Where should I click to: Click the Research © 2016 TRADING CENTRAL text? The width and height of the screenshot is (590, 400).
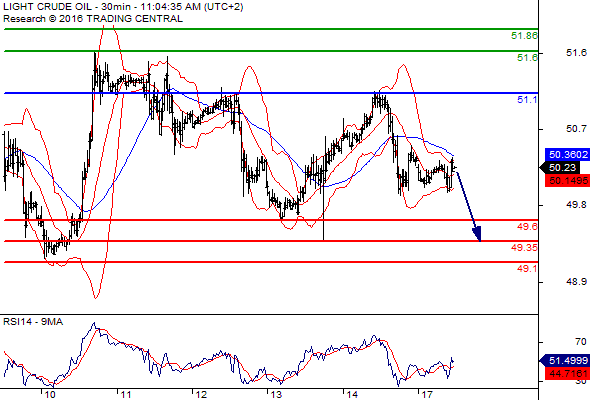(93, 19)
